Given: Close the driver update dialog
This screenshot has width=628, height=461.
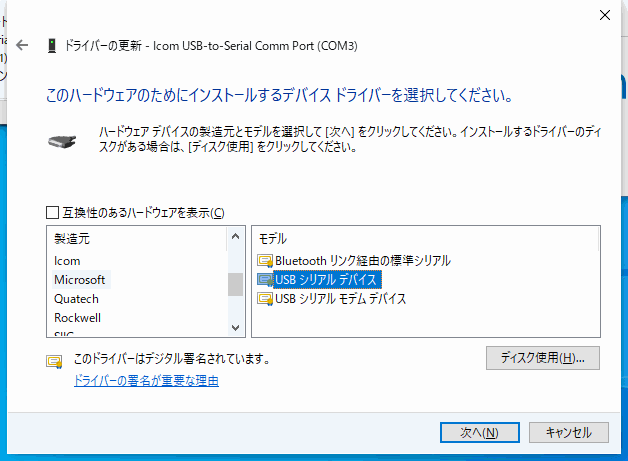Looking at the screenshot, I should [605, 15].
